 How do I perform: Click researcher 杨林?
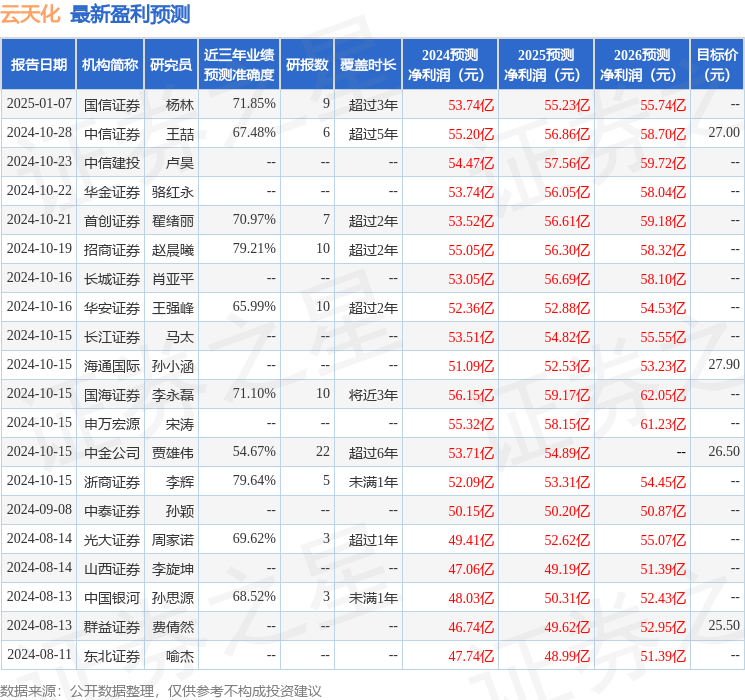click(180, 105)
